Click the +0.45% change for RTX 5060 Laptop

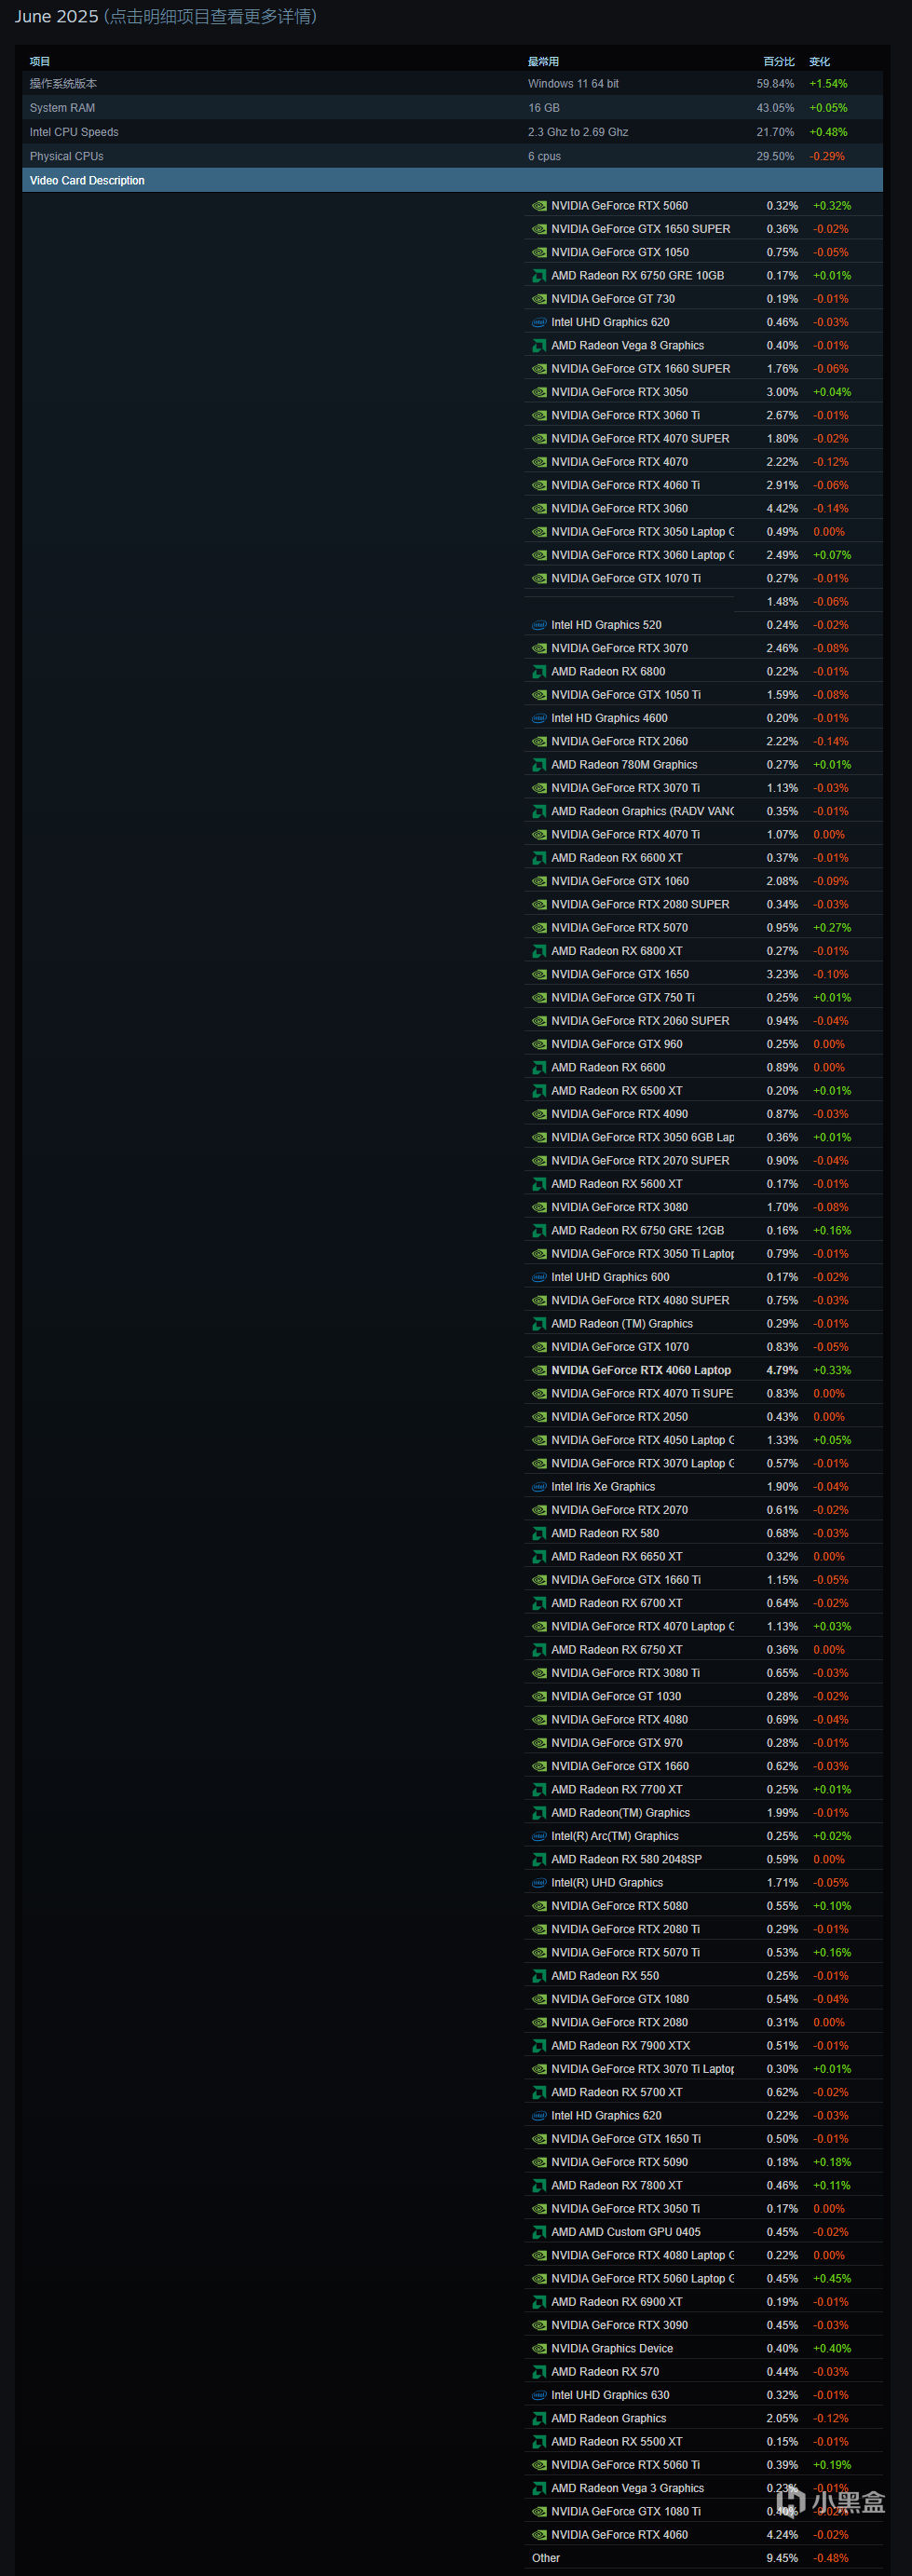(832, 2279)
